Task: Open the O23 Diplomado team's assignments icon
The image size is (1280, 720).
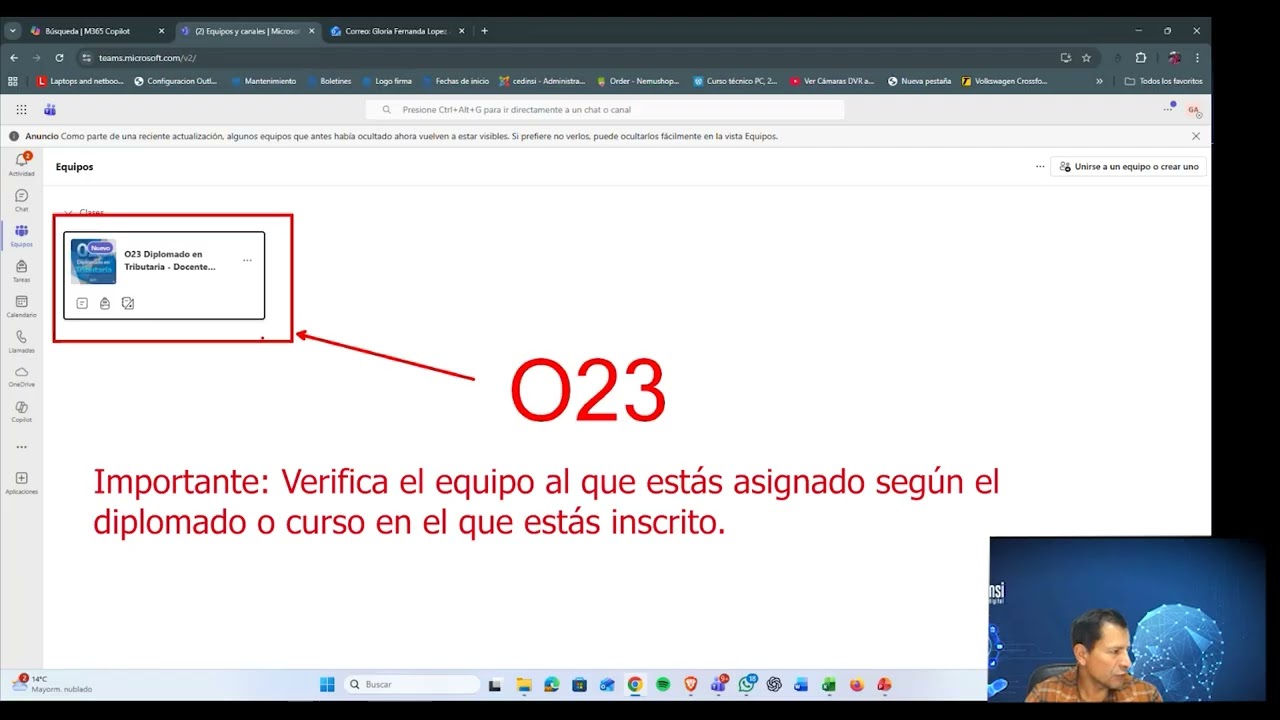Action: tap(105, 303)
